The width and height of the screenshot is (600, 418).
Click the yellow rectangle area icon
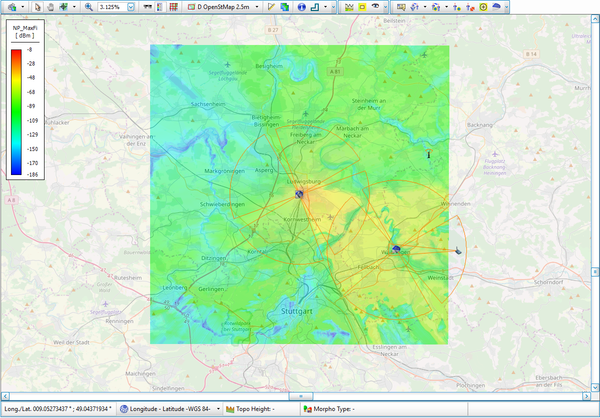[x=362, y=7]
